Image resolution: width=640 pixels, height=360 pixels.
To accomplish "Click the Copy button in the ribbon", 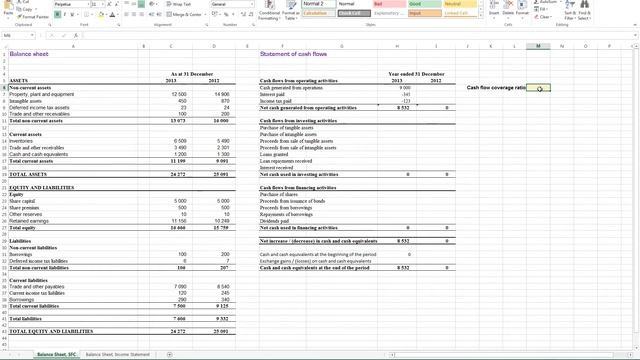I will (x=26, y=9).
